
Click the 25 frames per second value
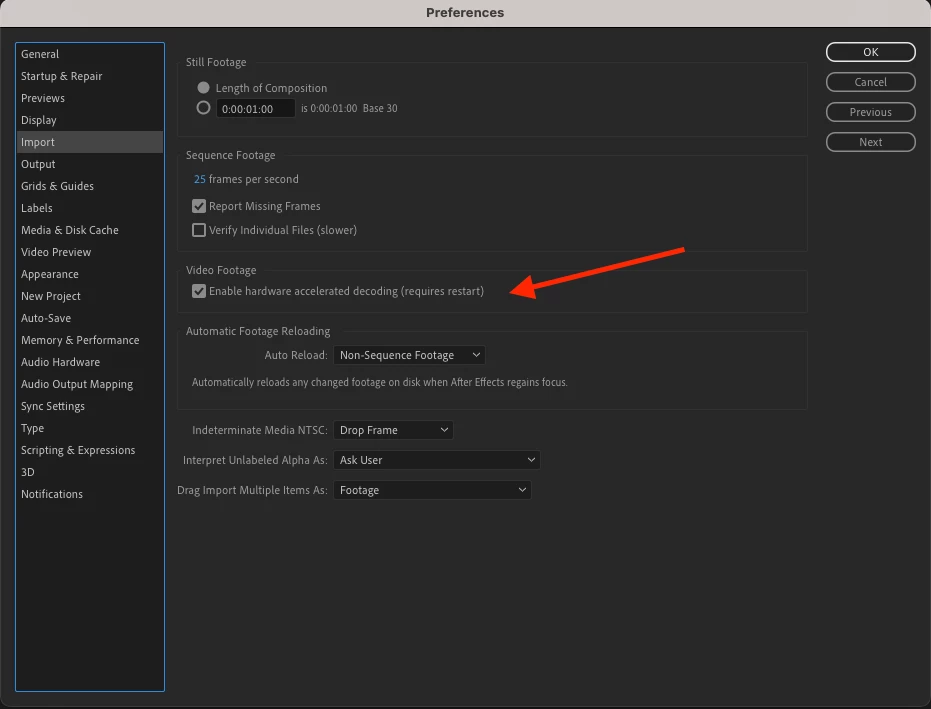coord(200,179)
